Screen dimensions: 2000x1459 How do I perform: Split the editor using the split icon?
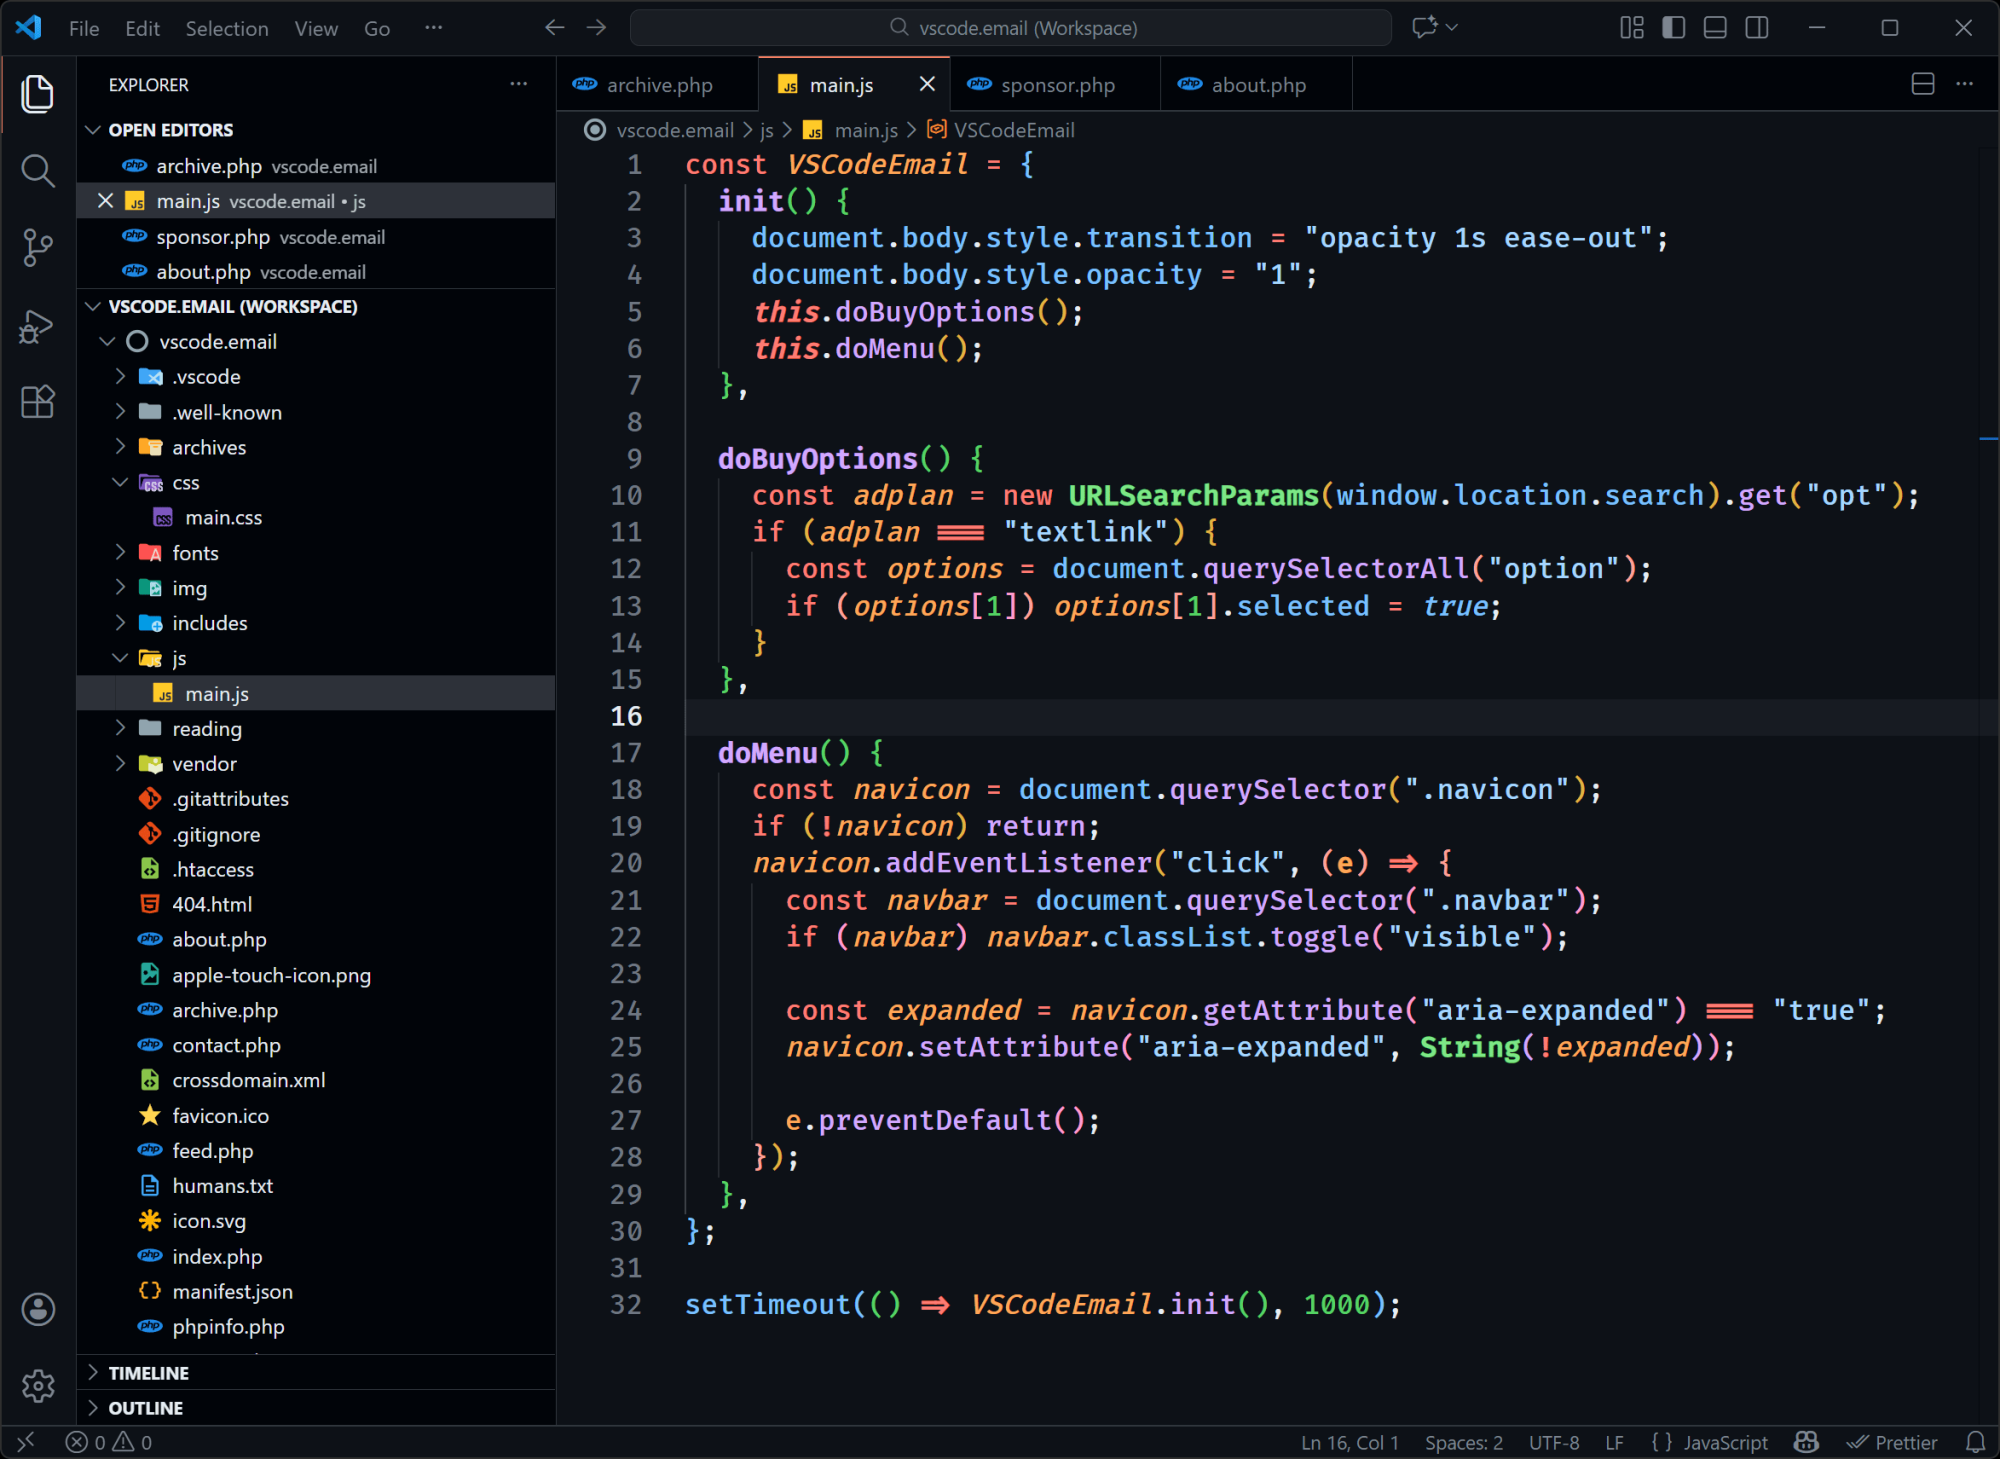[1922, 84]
